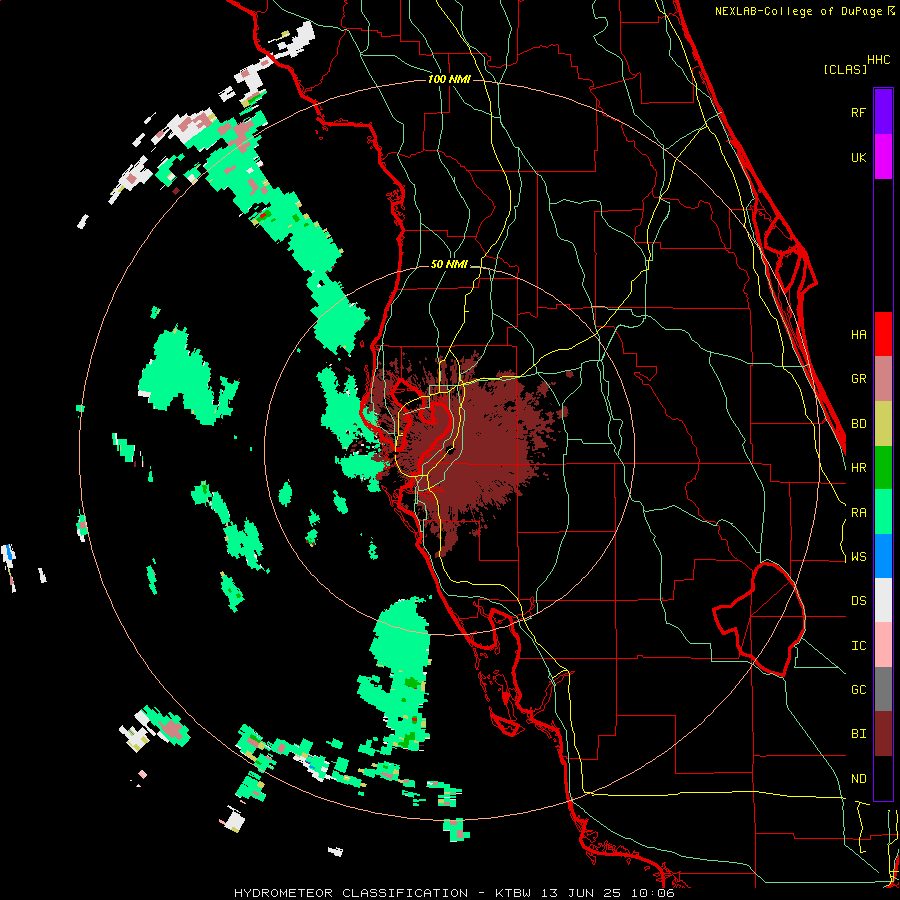Click the NEXLAB-College of DuPage text
This screenshot has width=900, height=900.
click(x=798, y=11)
